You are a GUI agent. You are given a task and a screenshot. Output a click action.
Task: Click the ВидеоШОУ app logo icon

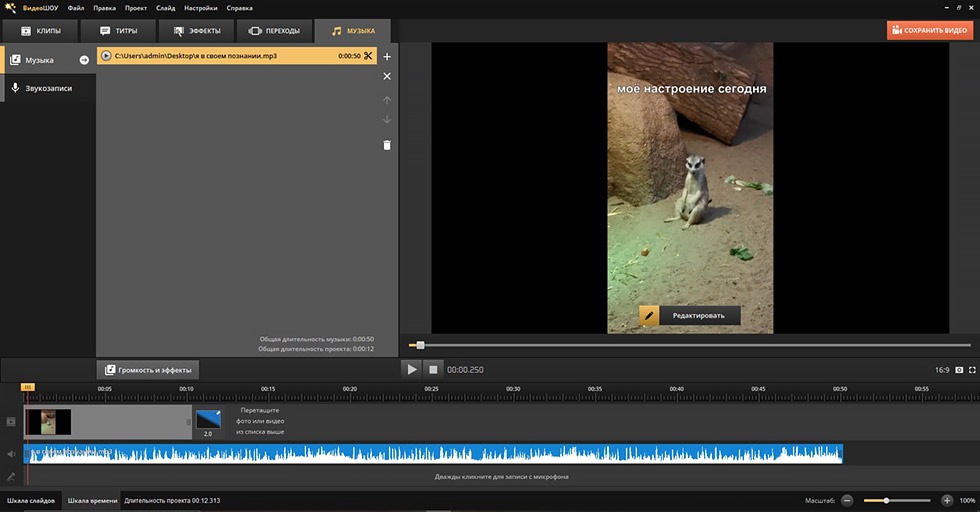pos(10,8)
